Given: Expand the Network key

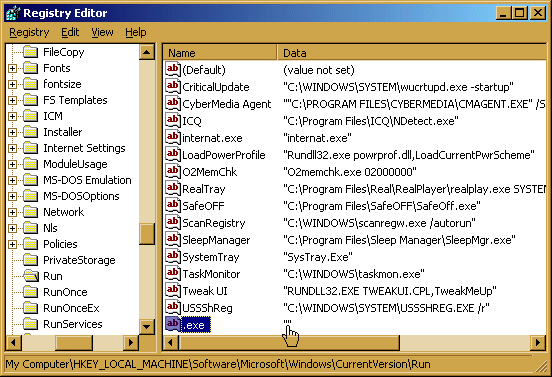Looking at the screenshot, I should click(12, 212).
